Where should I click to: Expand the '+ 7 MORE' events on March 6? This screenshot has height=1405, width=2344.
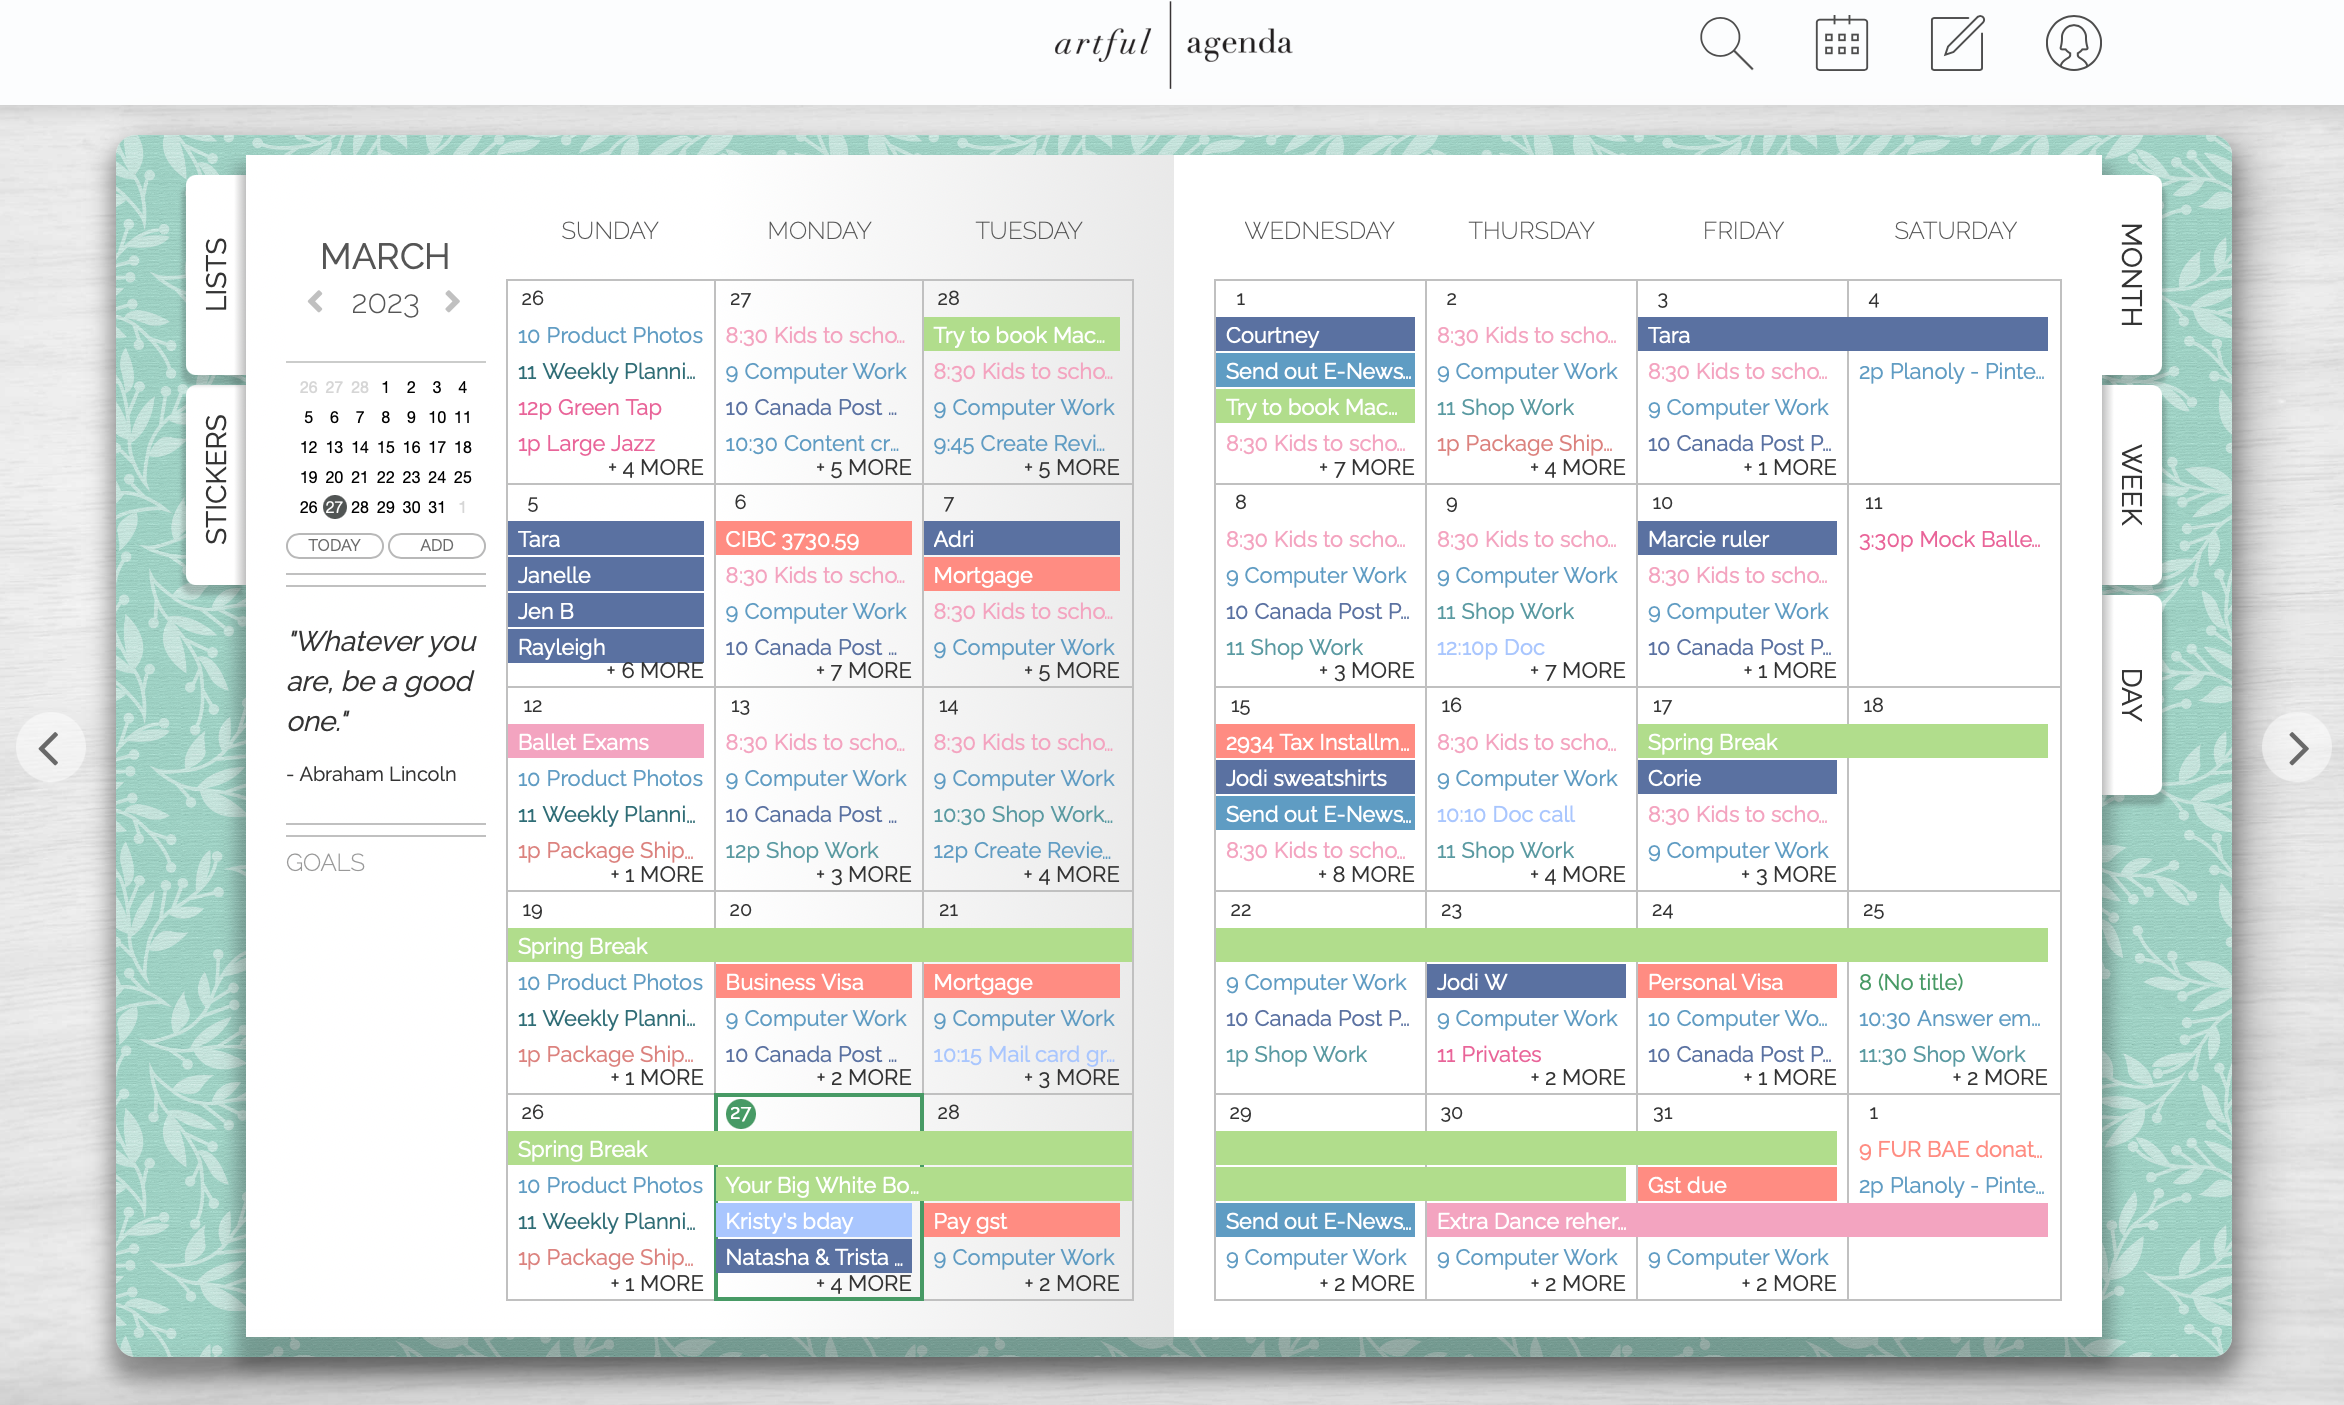(x=865, y=670)
